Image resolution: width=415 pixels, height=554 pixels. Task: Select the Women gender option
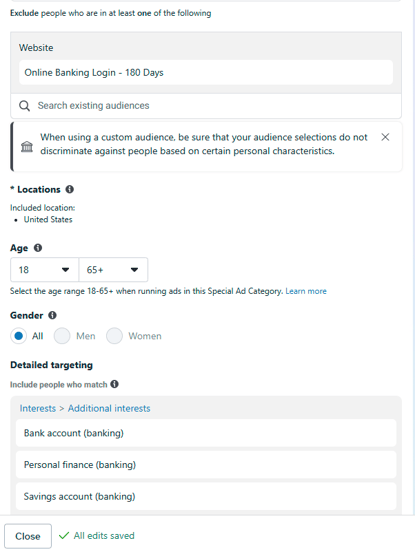(x=114, y=336)
